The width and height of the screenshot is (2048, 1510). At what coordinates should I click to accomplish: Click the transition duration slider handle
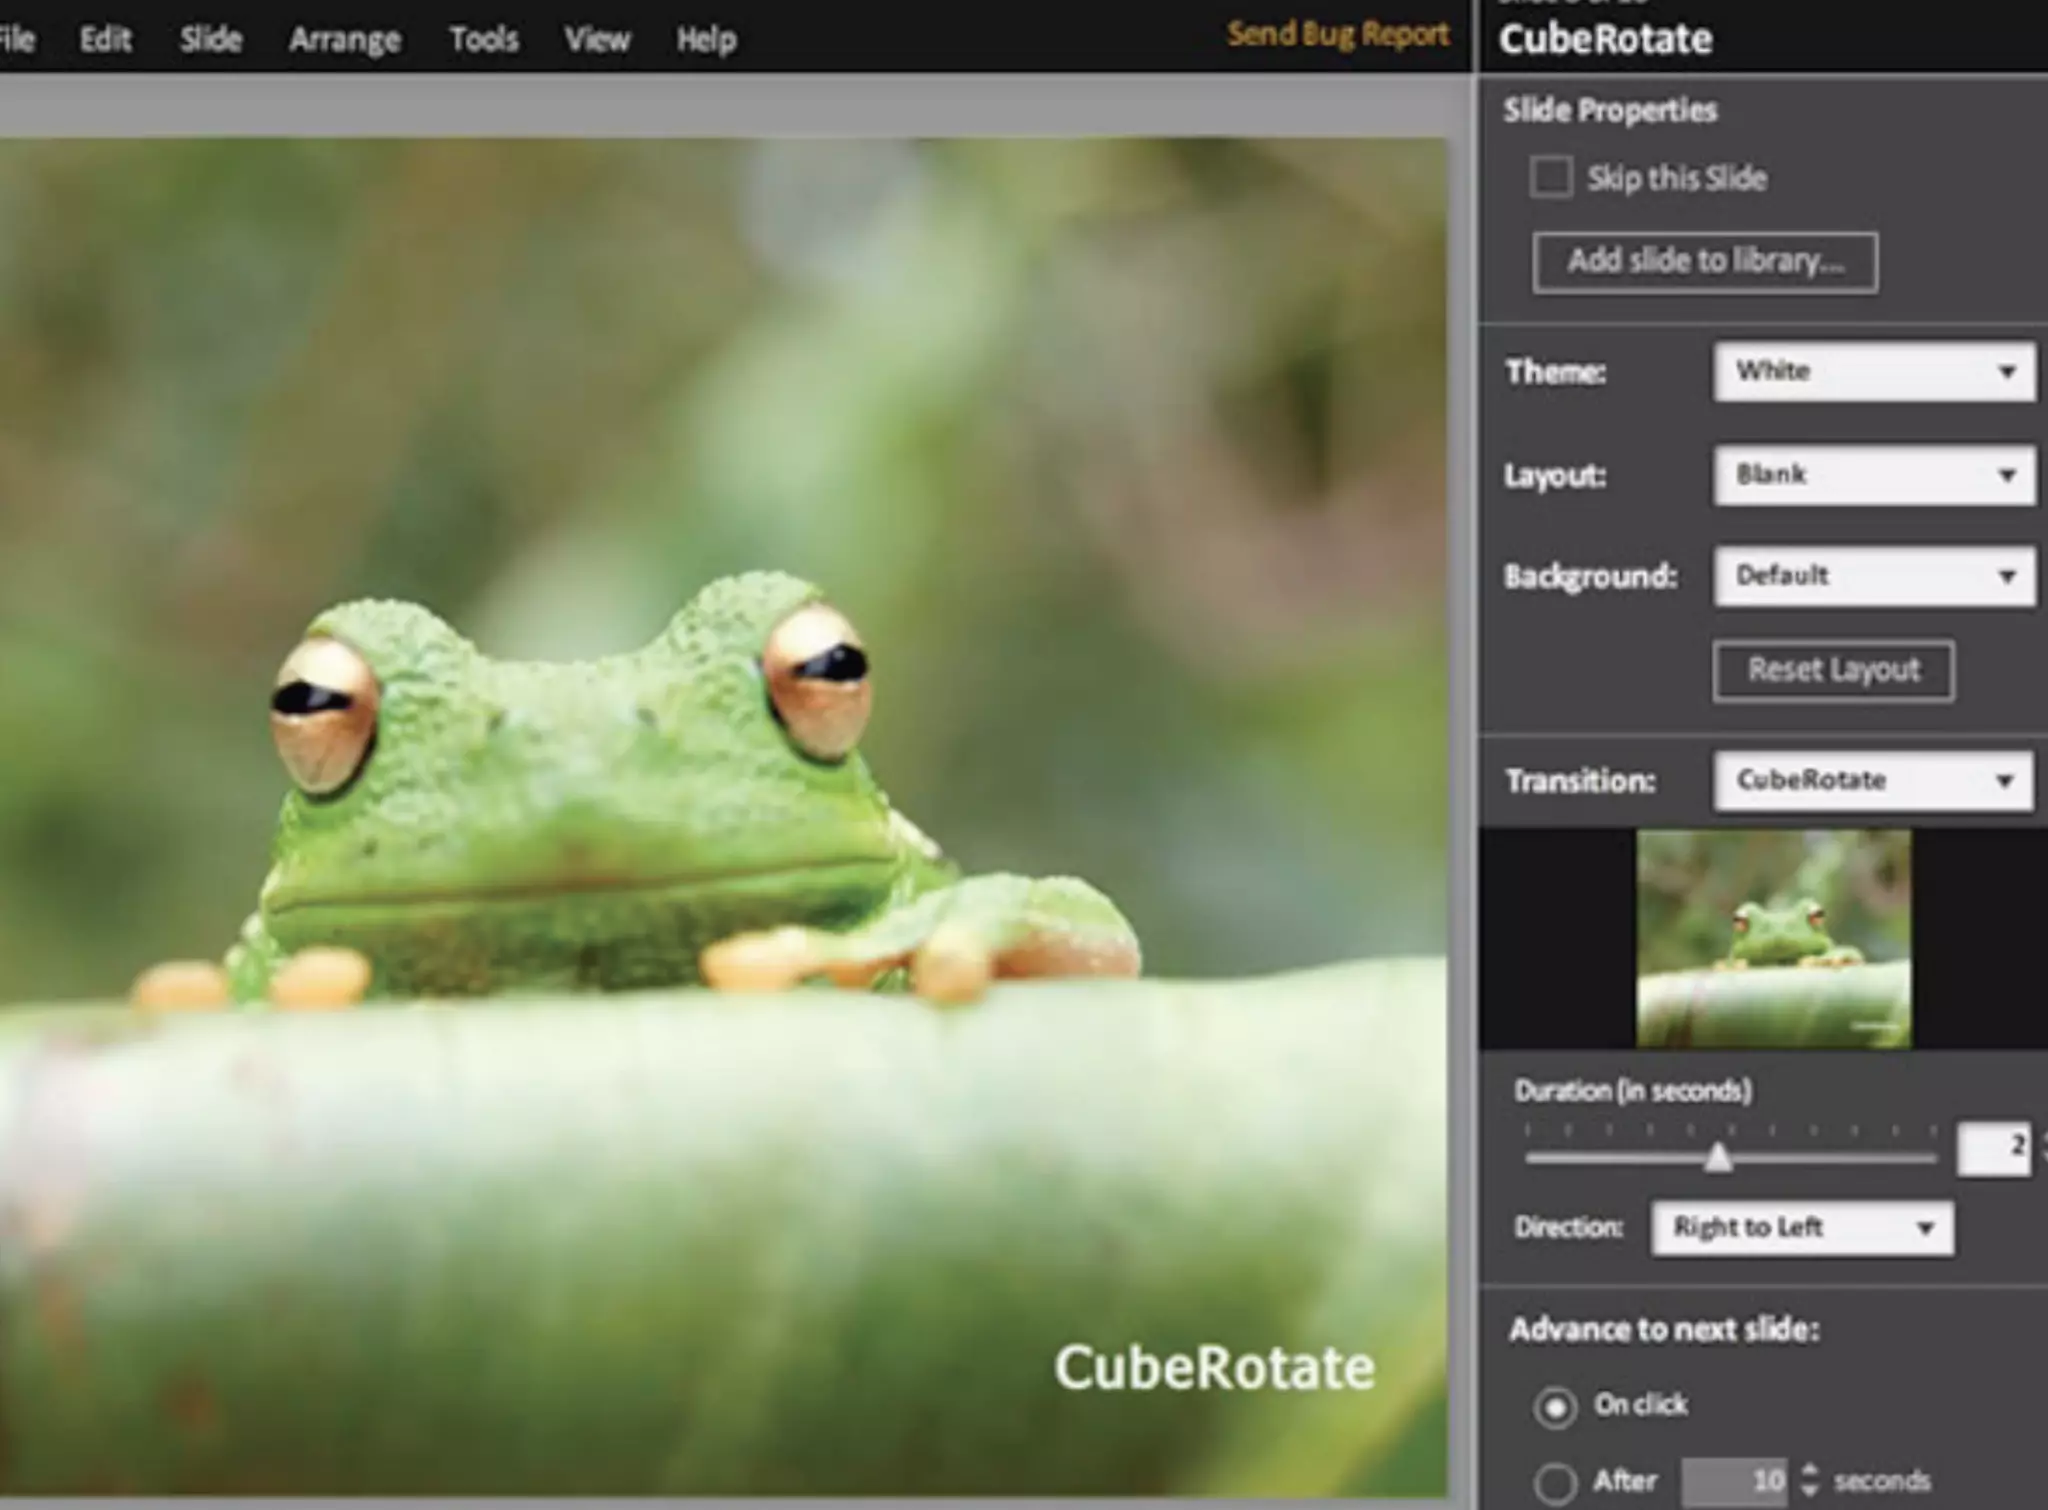[x=1718, y=1158]
